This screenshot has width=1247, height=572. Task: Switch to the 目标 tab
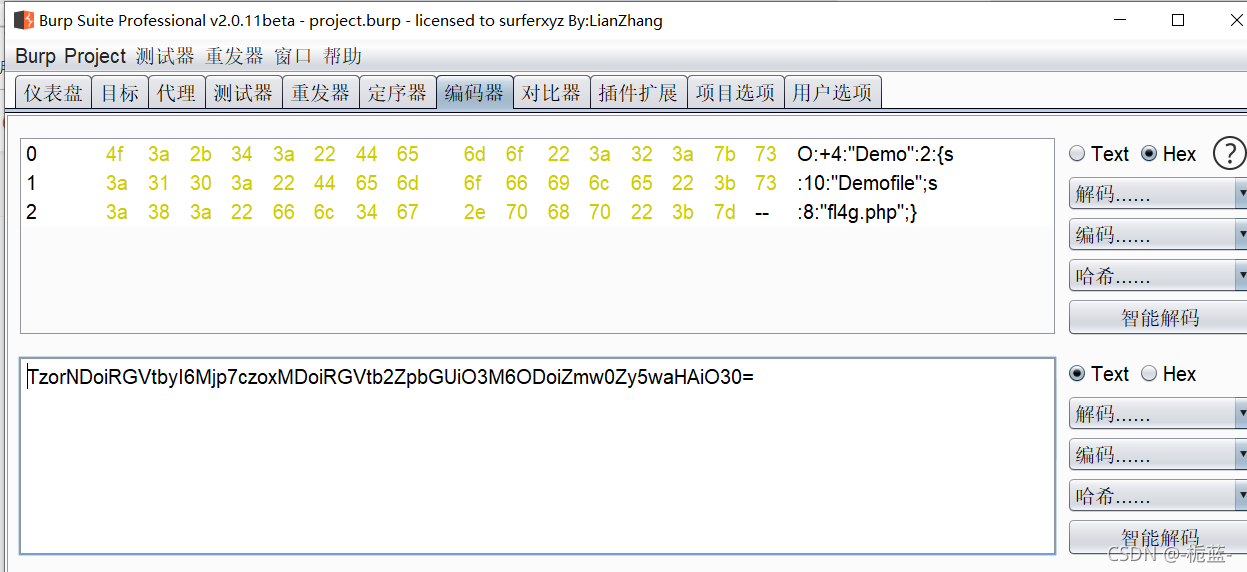120,92
